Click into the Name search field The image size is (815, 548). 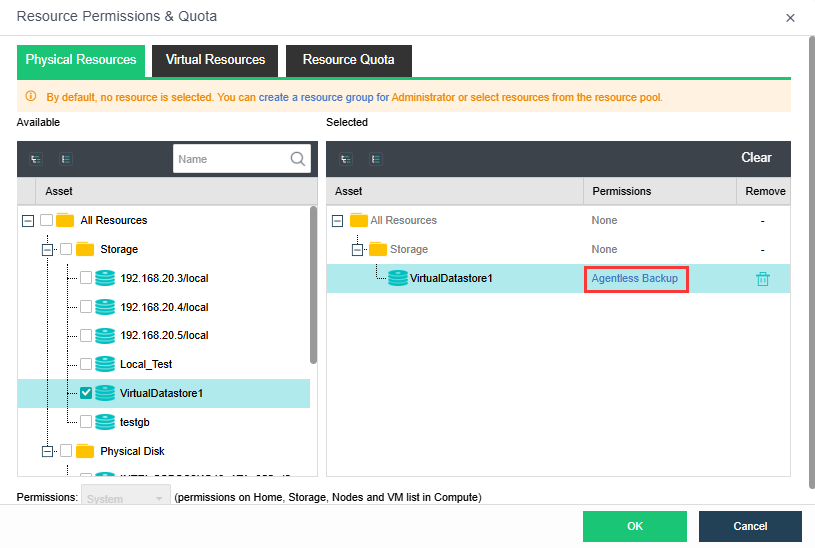pos(230,158)
